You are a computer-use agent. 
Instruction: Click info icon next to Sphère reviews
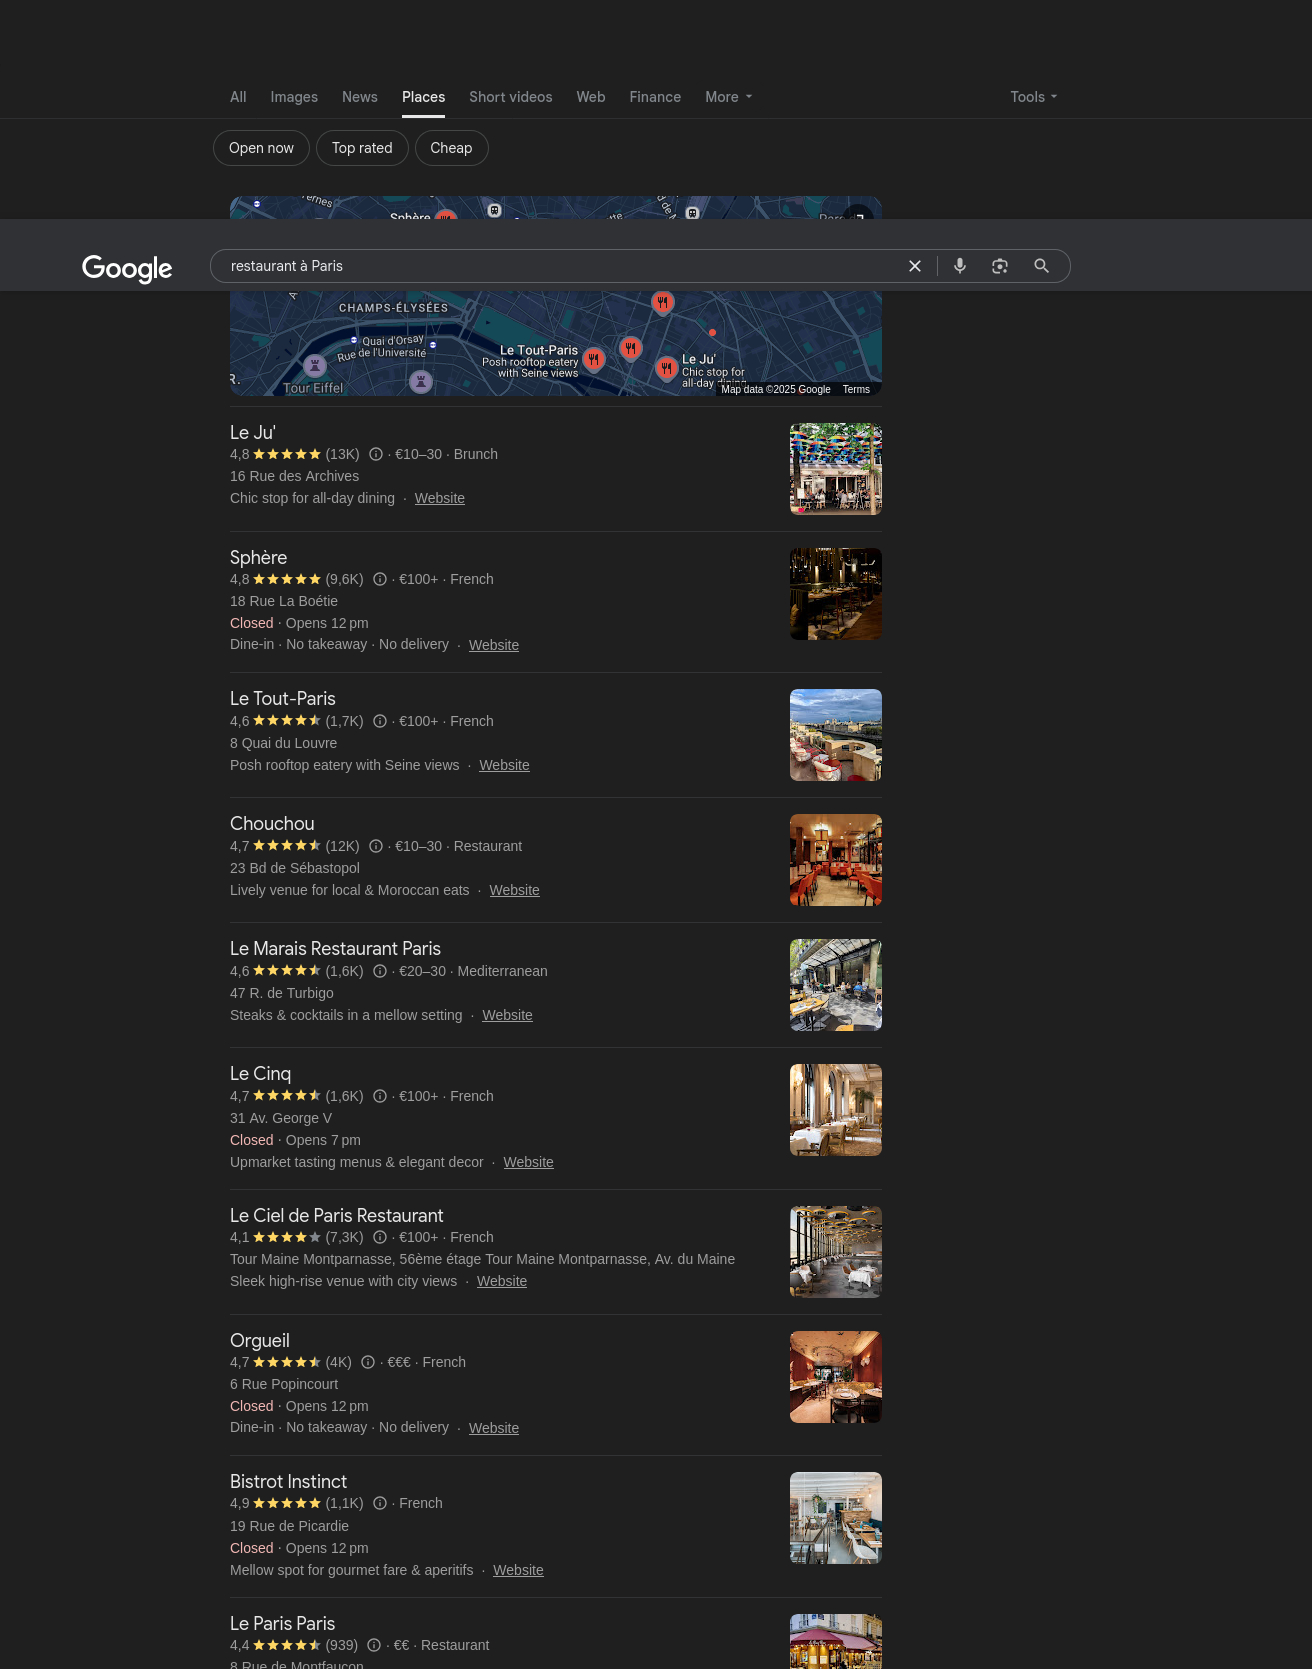(x=380, y=579)
